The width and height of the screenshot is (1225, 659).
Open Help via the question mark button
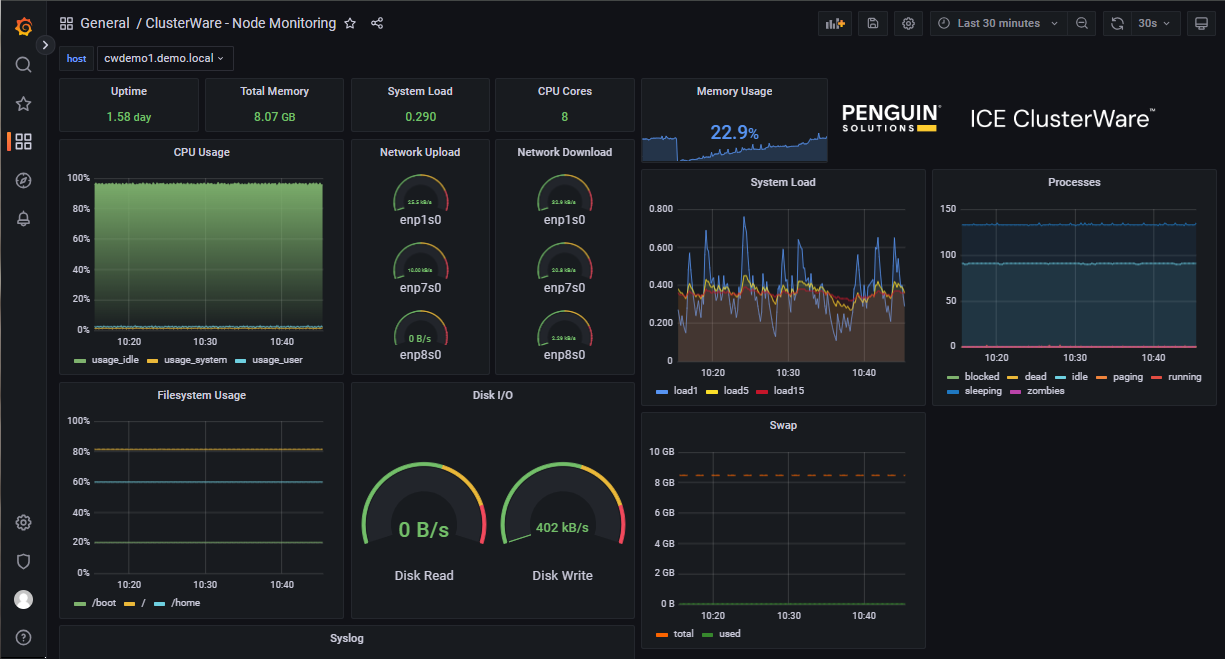(23, 637)
